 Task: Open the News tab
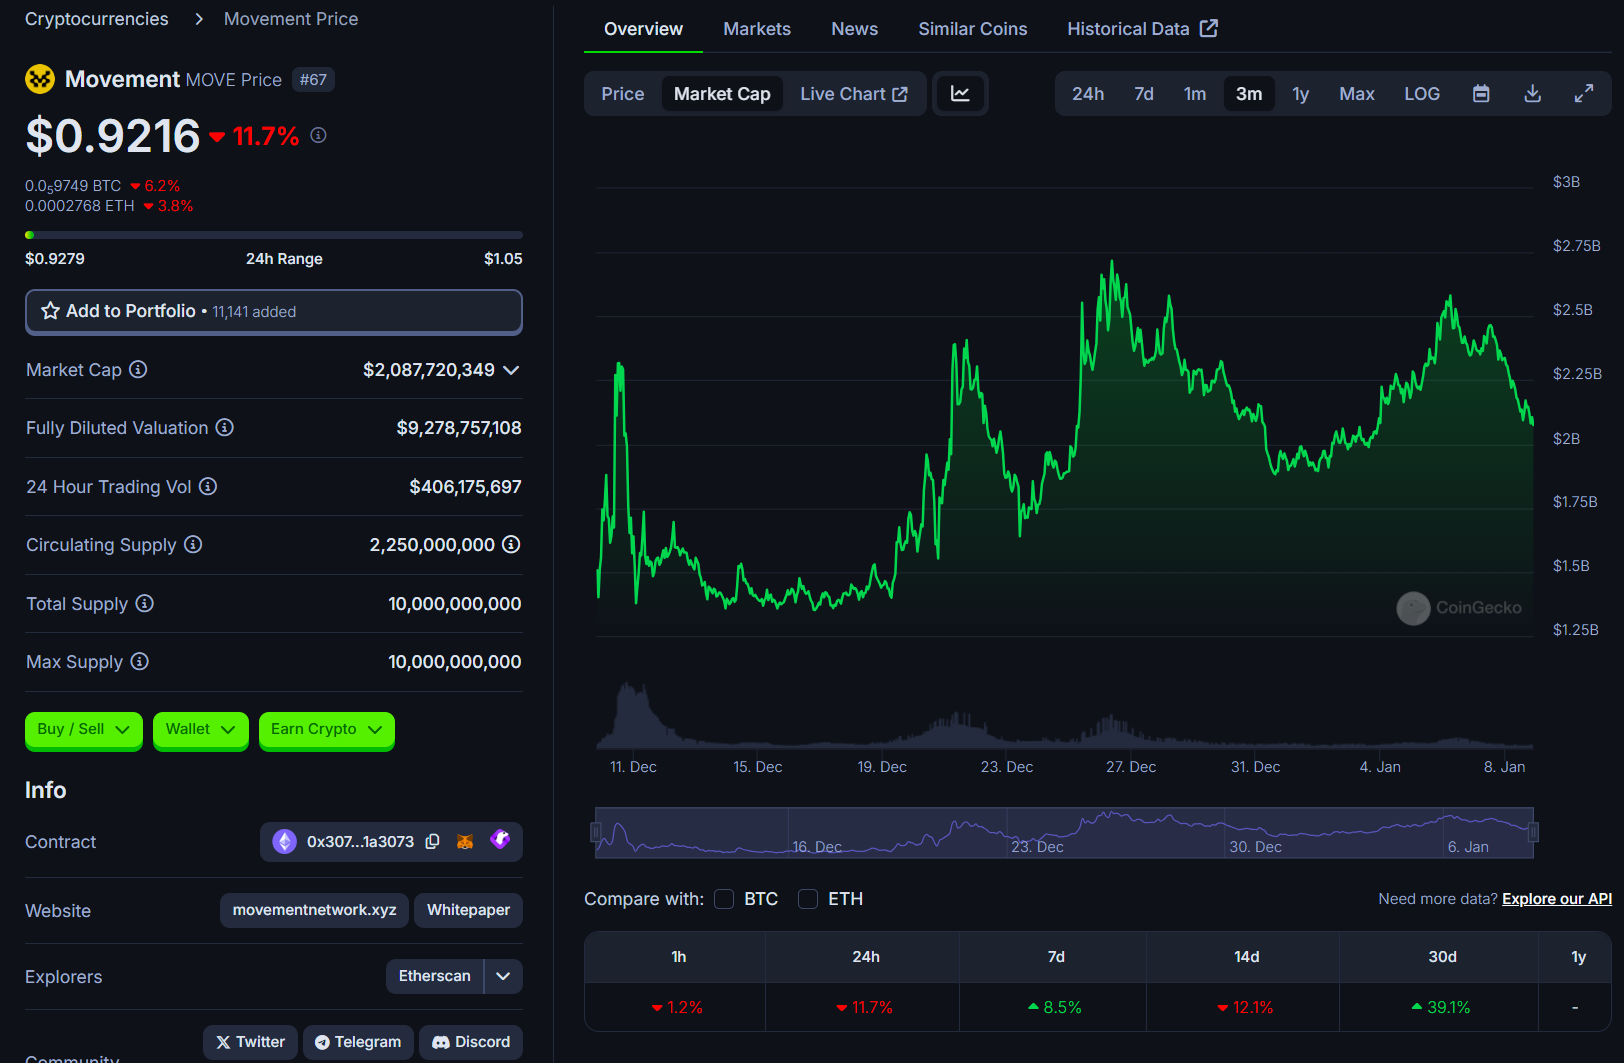855,29
